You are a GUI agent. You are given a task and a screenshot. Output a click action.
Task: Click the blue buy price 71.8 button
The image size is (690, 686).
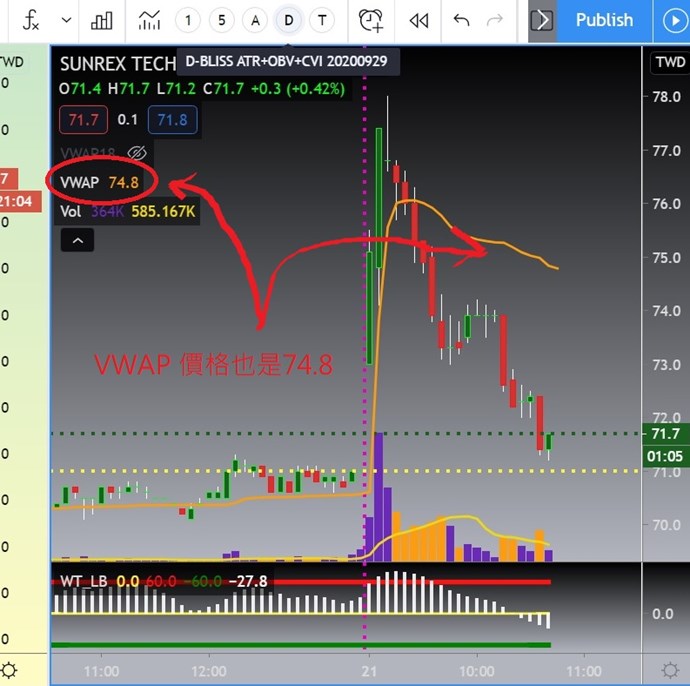(172, 120)
